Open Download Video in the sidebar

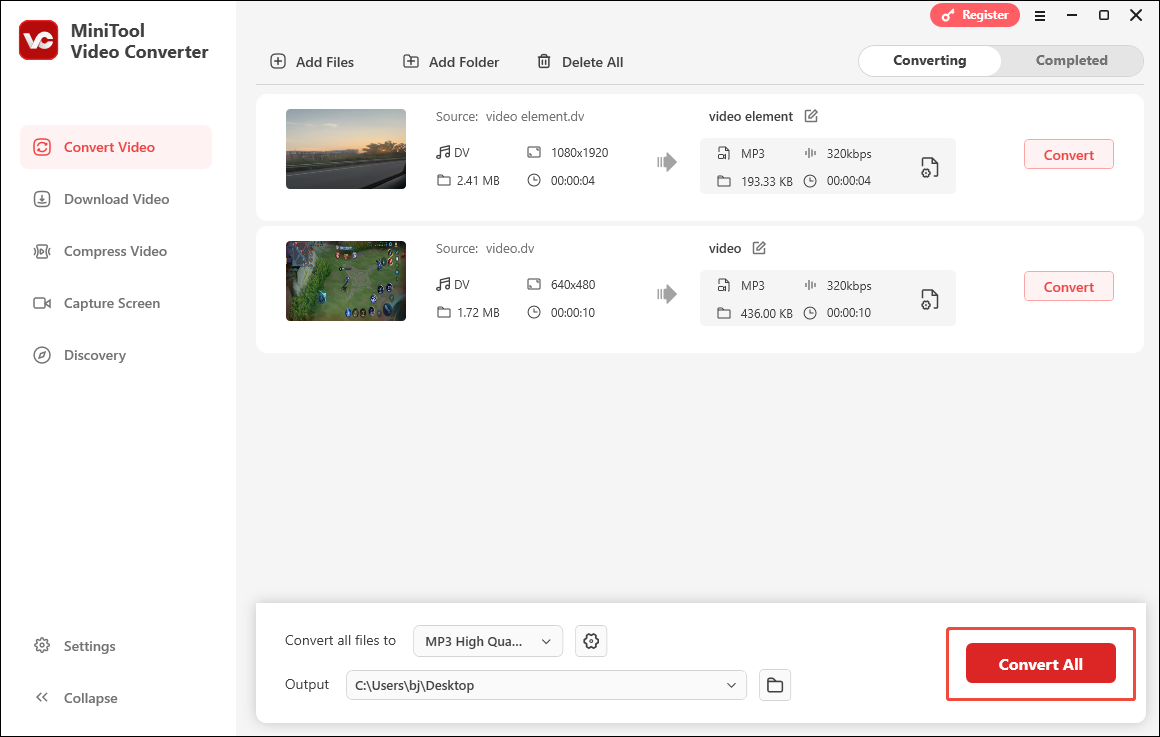[x=116, y=199]
